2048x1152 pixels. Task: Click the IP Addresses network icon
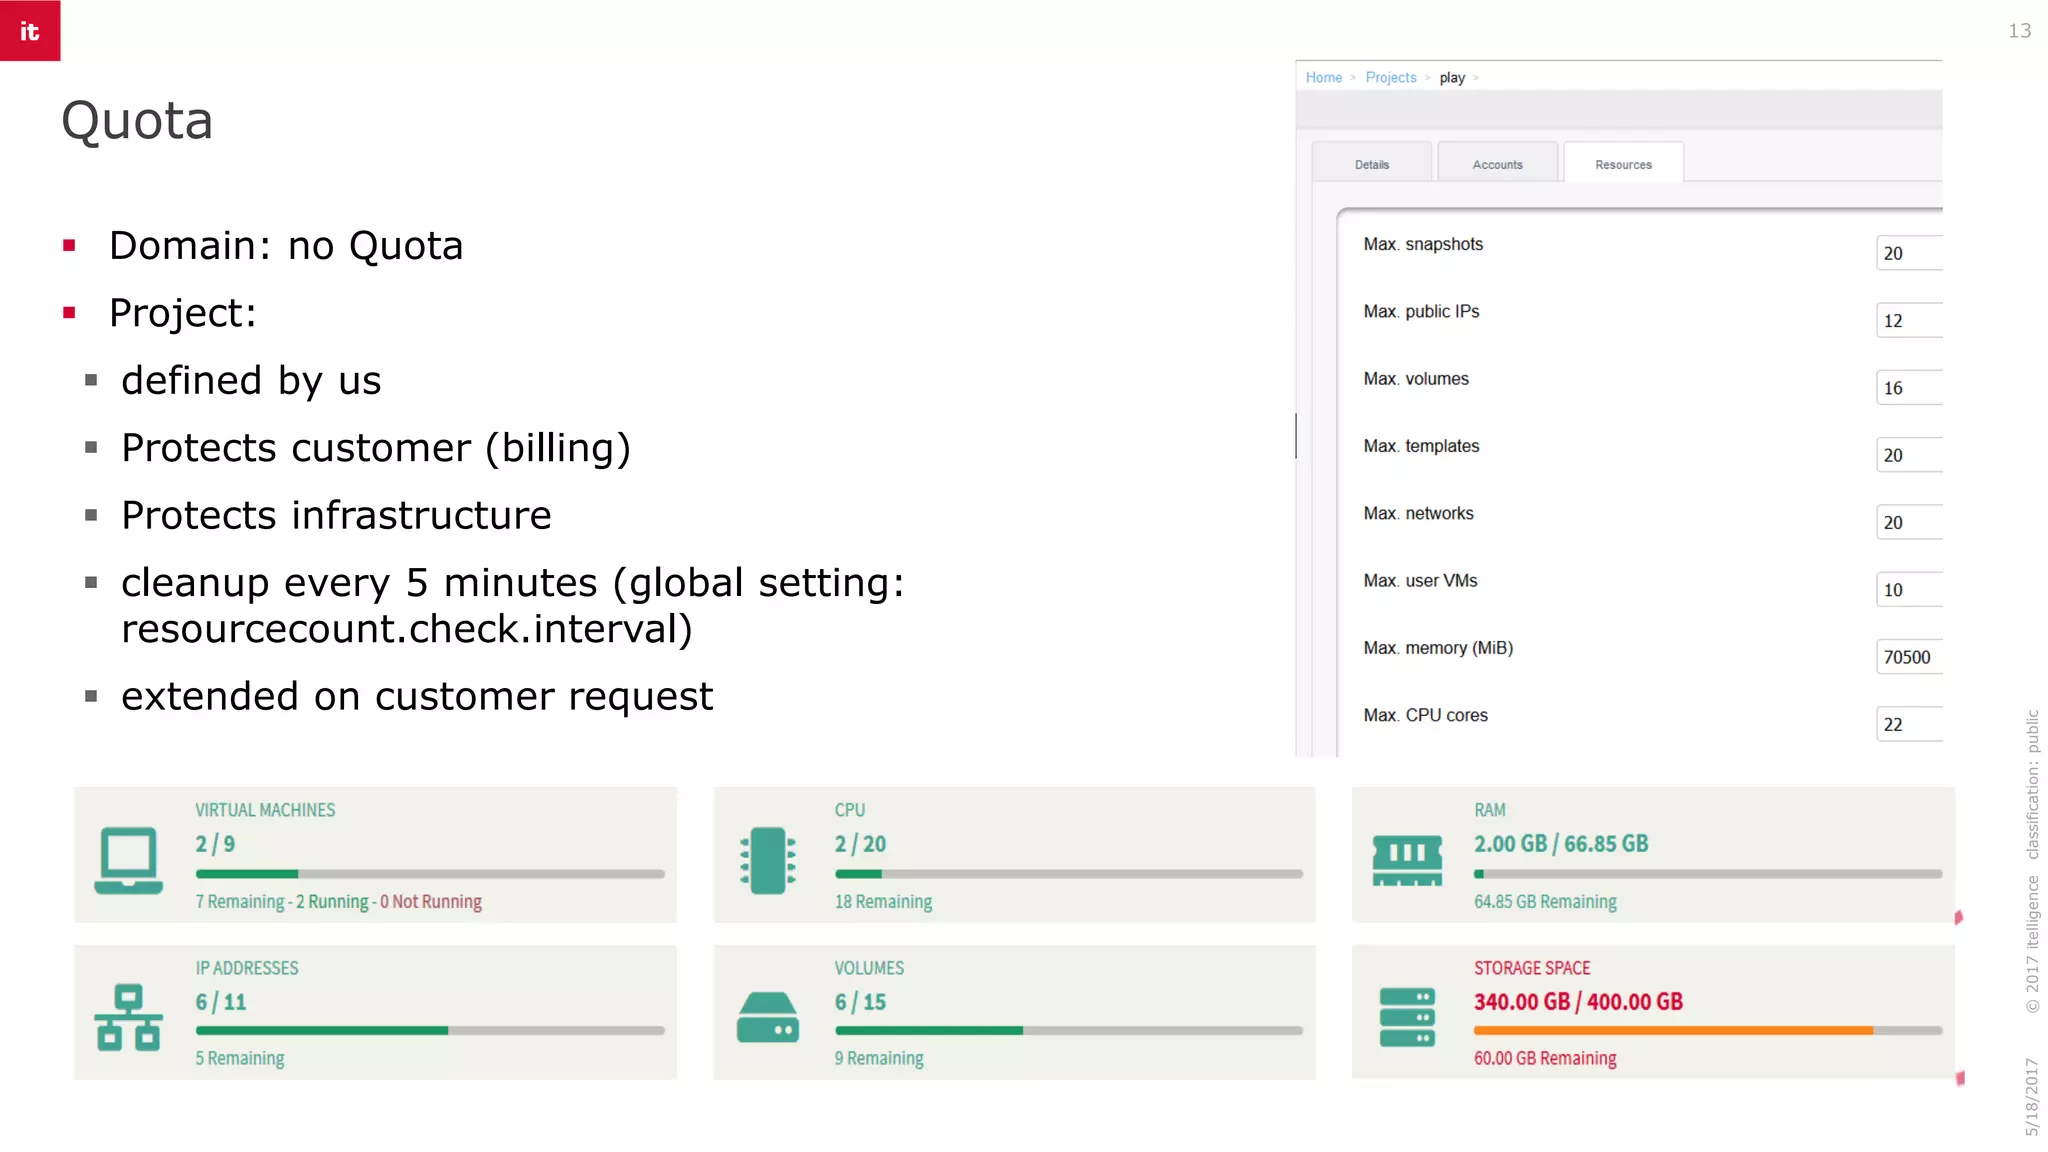[x=128, y=1017]
